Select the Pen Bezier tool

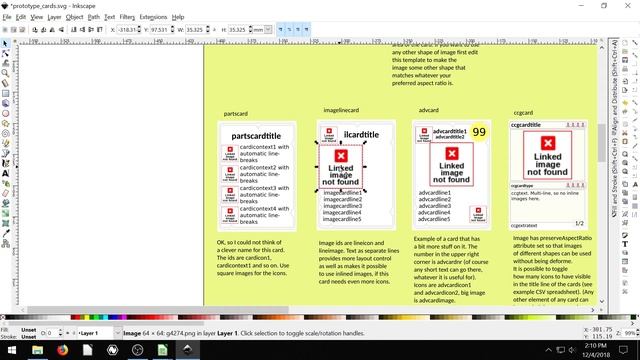[x=5, y=153]
